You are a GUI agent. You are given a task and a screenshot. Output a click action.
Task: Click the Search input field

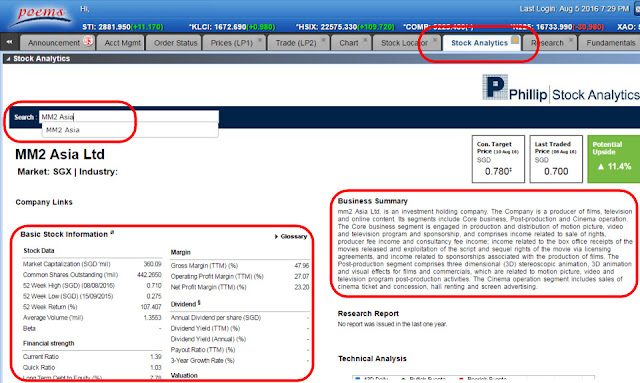coord(129,117)
